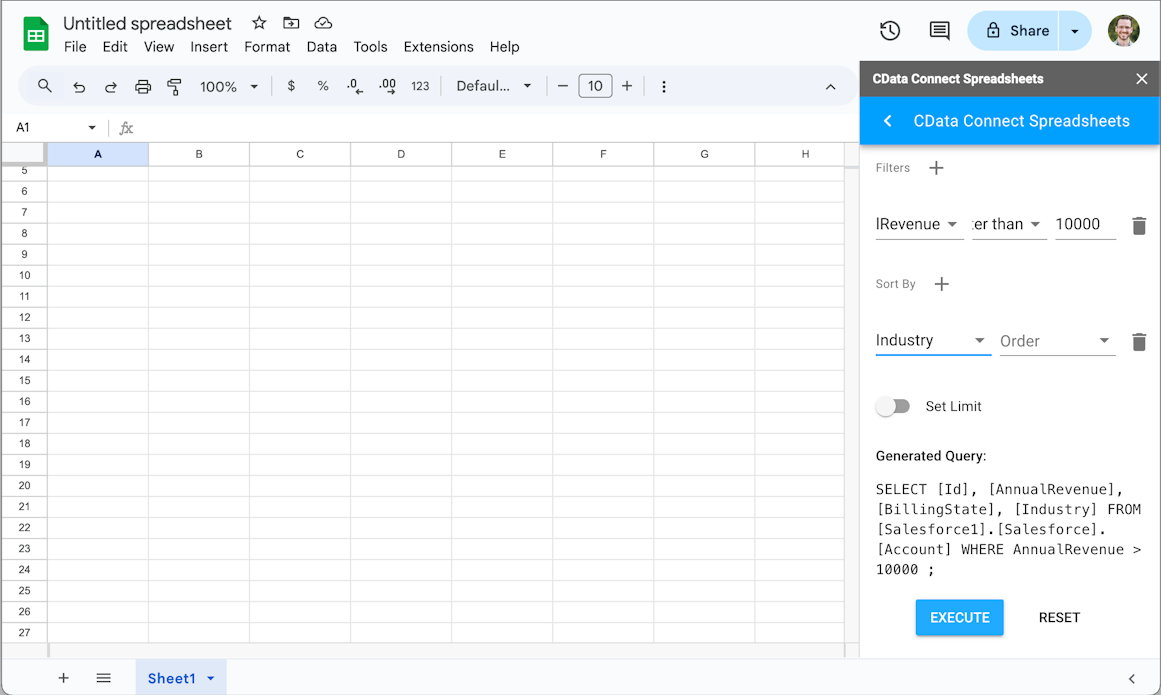This screenshot has height=695, width=1161.
Task: Click the EXECUTE button
Action: 959,617
